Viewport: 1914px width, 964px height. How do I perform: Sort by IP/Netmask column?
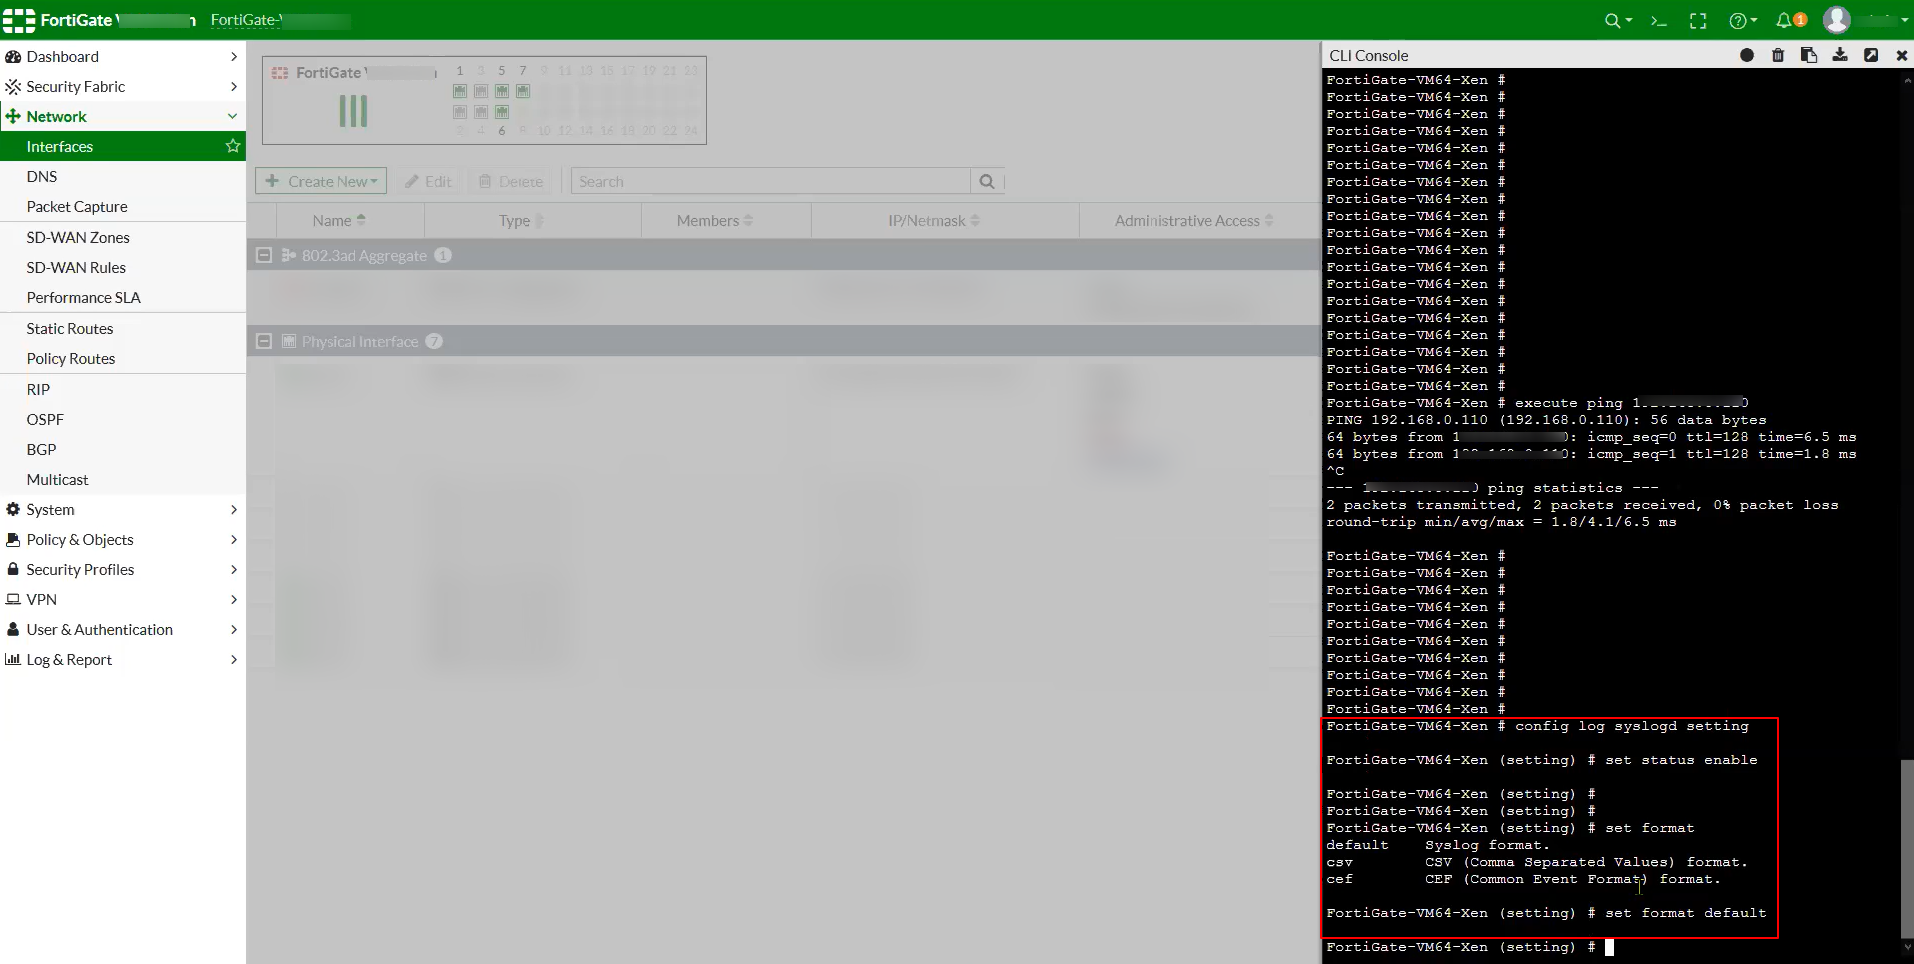pyautogui.click(x=934, y=220)
